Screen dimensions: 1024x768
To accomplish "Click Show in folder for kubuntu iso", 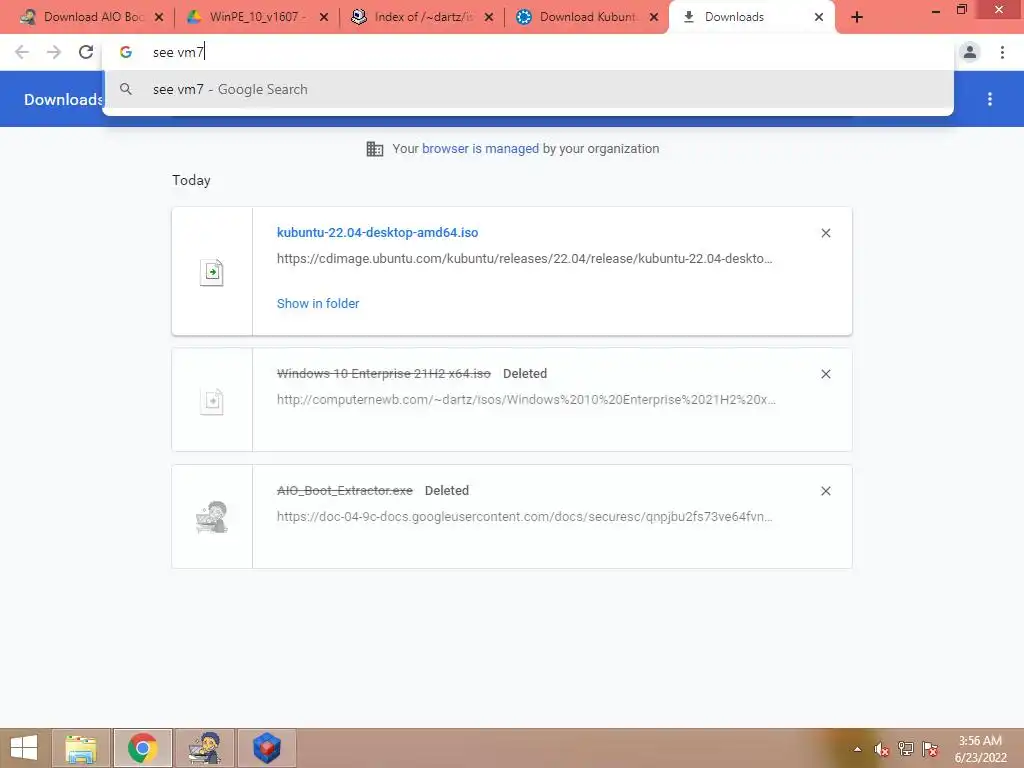I will coord(318,303).
